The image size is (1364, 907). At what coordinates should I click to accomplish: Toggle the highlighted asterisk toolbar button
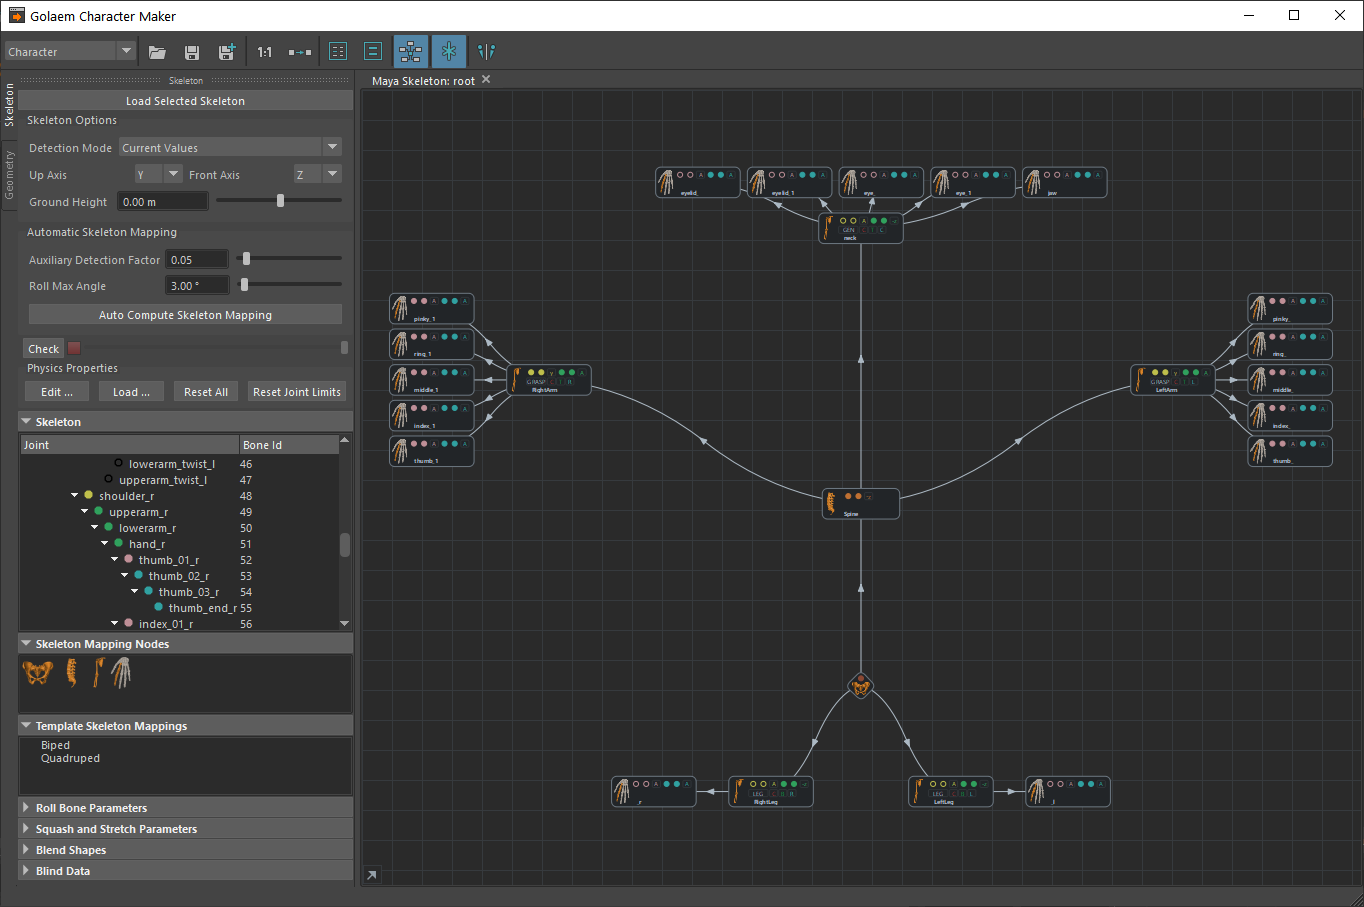[x=449, y=52]
